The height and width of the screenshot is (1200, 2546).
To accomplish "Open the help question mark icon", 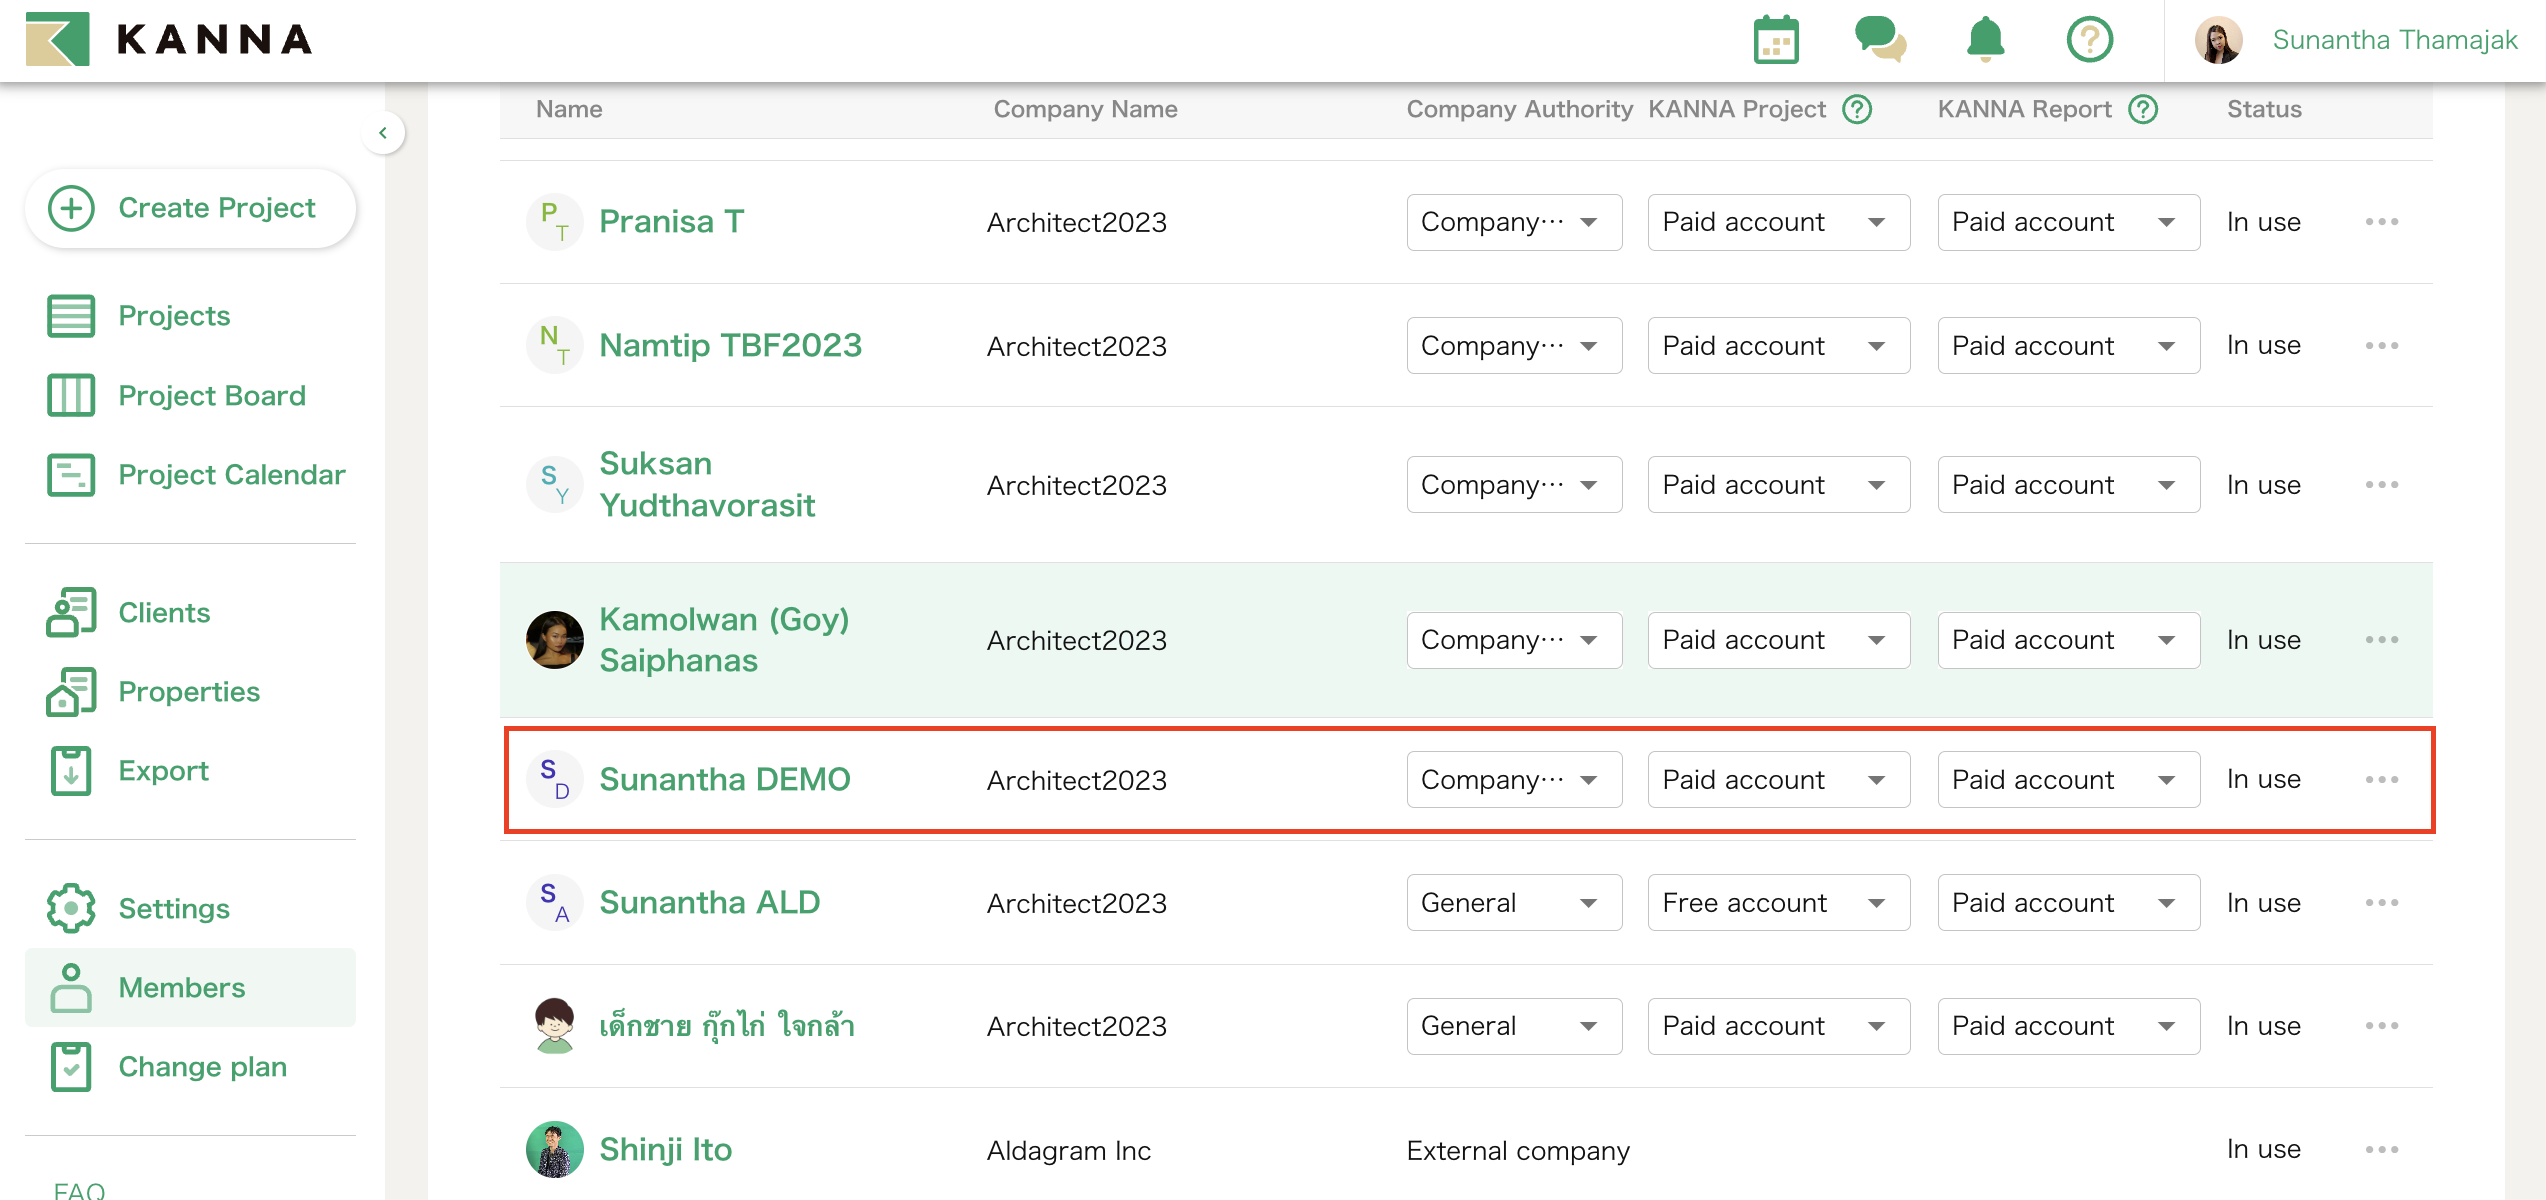I will click(2089, 40).
